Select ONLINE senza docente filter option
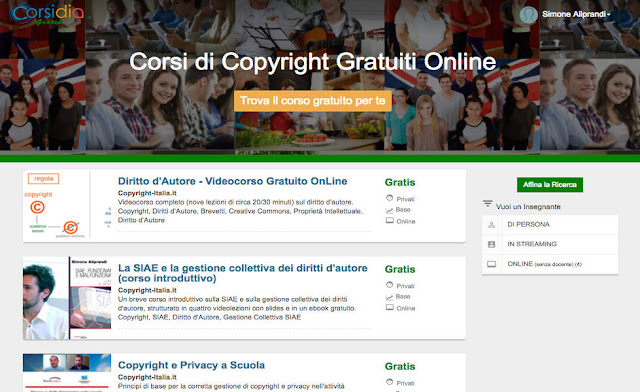The height and width of the screenshot is (392, 640). point(550,264)
